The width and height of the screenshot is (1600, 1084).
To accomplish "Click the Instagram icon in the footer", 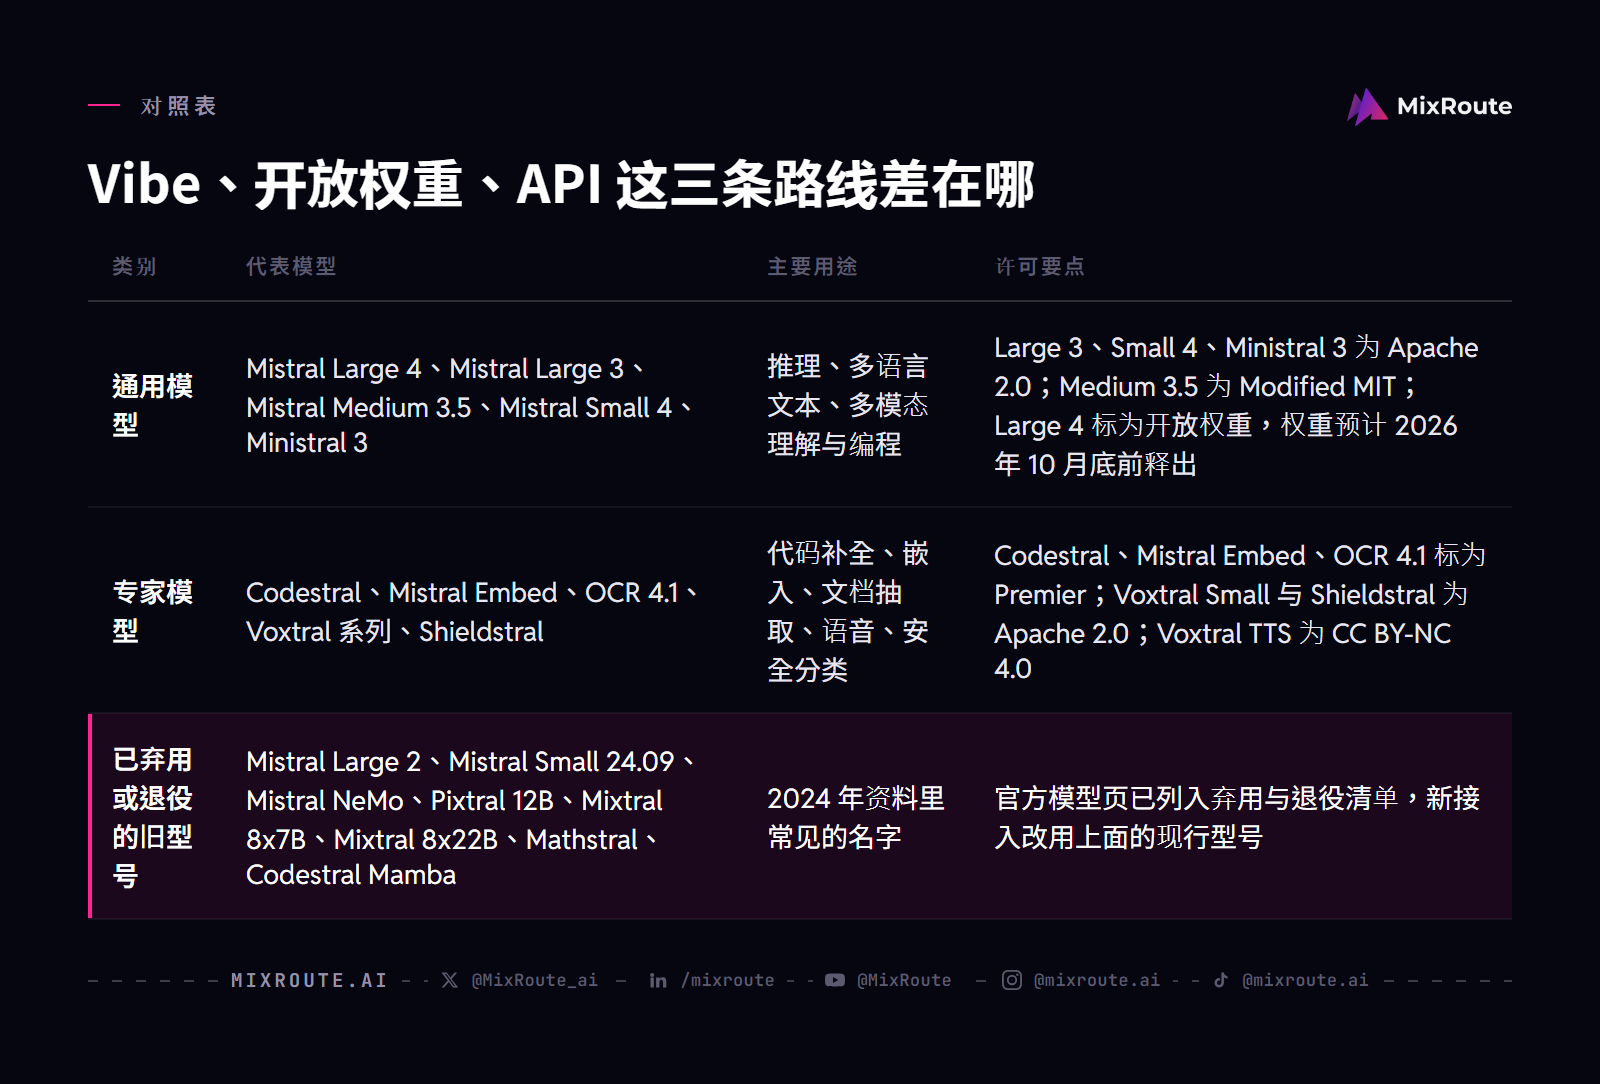I will 1012,980.
